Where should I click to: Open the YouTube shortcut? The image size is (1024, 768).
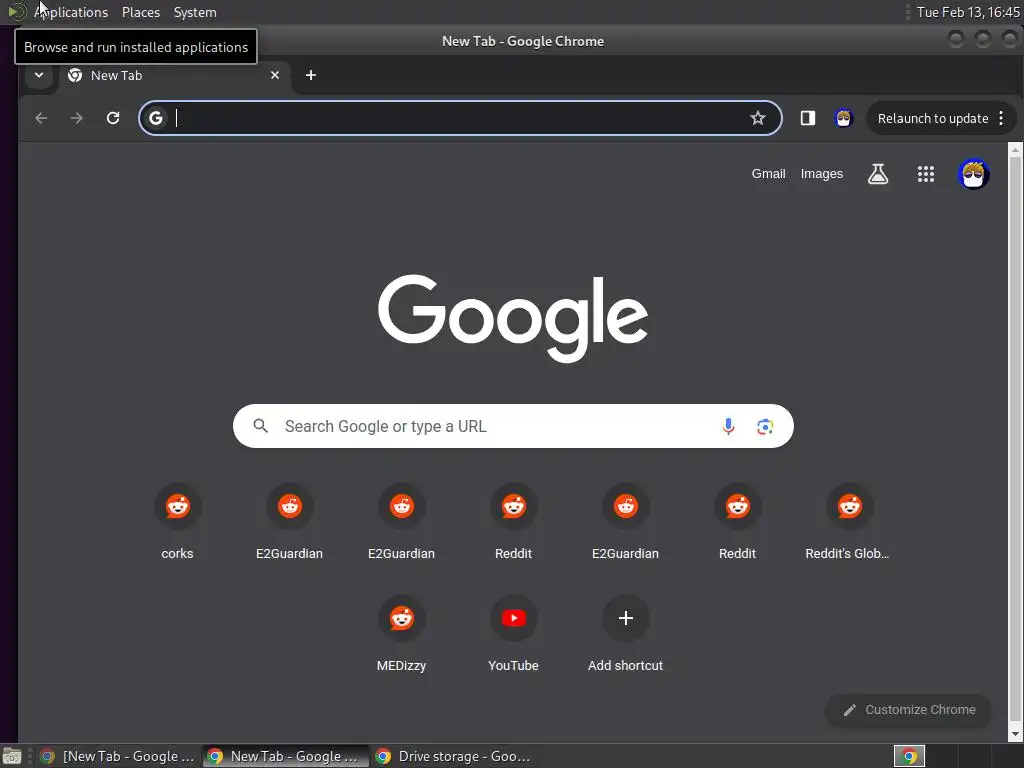click(513, 633)
